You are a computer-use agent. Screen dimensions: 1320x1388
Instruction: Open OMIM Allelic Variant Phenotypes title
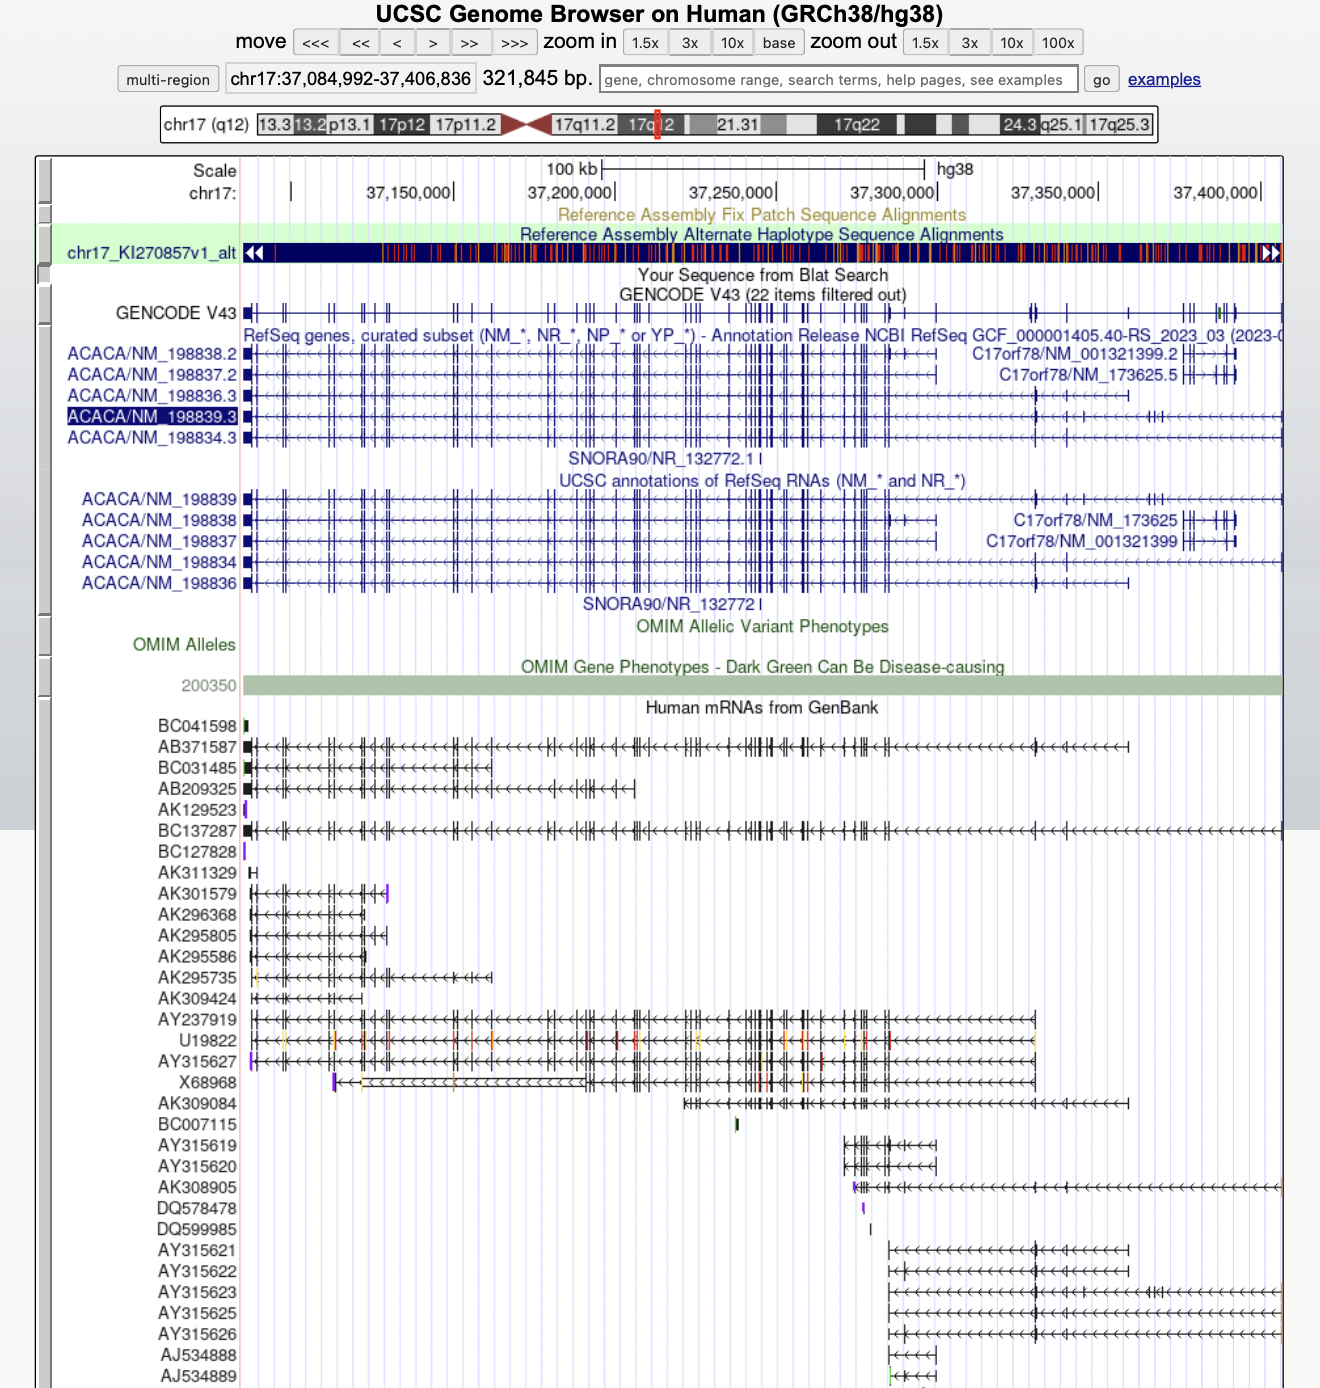click(762, 627)
